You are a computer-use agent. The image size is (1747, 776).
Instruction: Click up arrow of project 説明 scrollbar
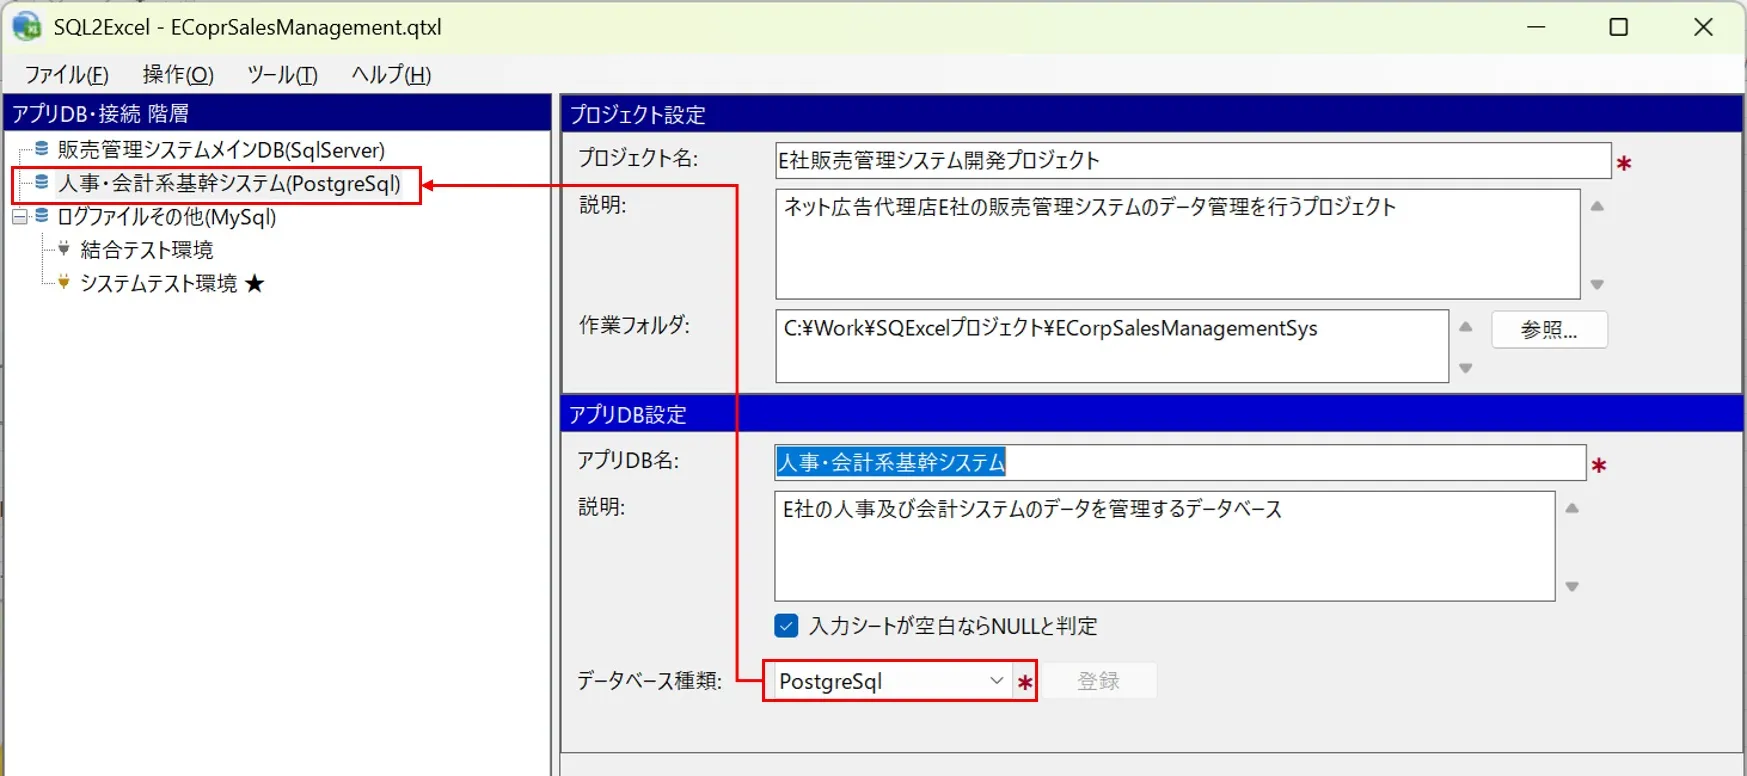[x=1597, y=206]
